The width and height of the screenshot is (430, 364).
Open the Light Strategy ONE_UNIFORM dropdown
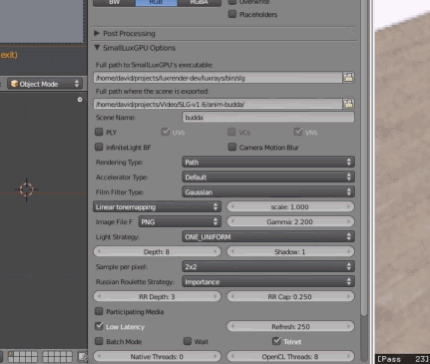(x=268, y=237)
